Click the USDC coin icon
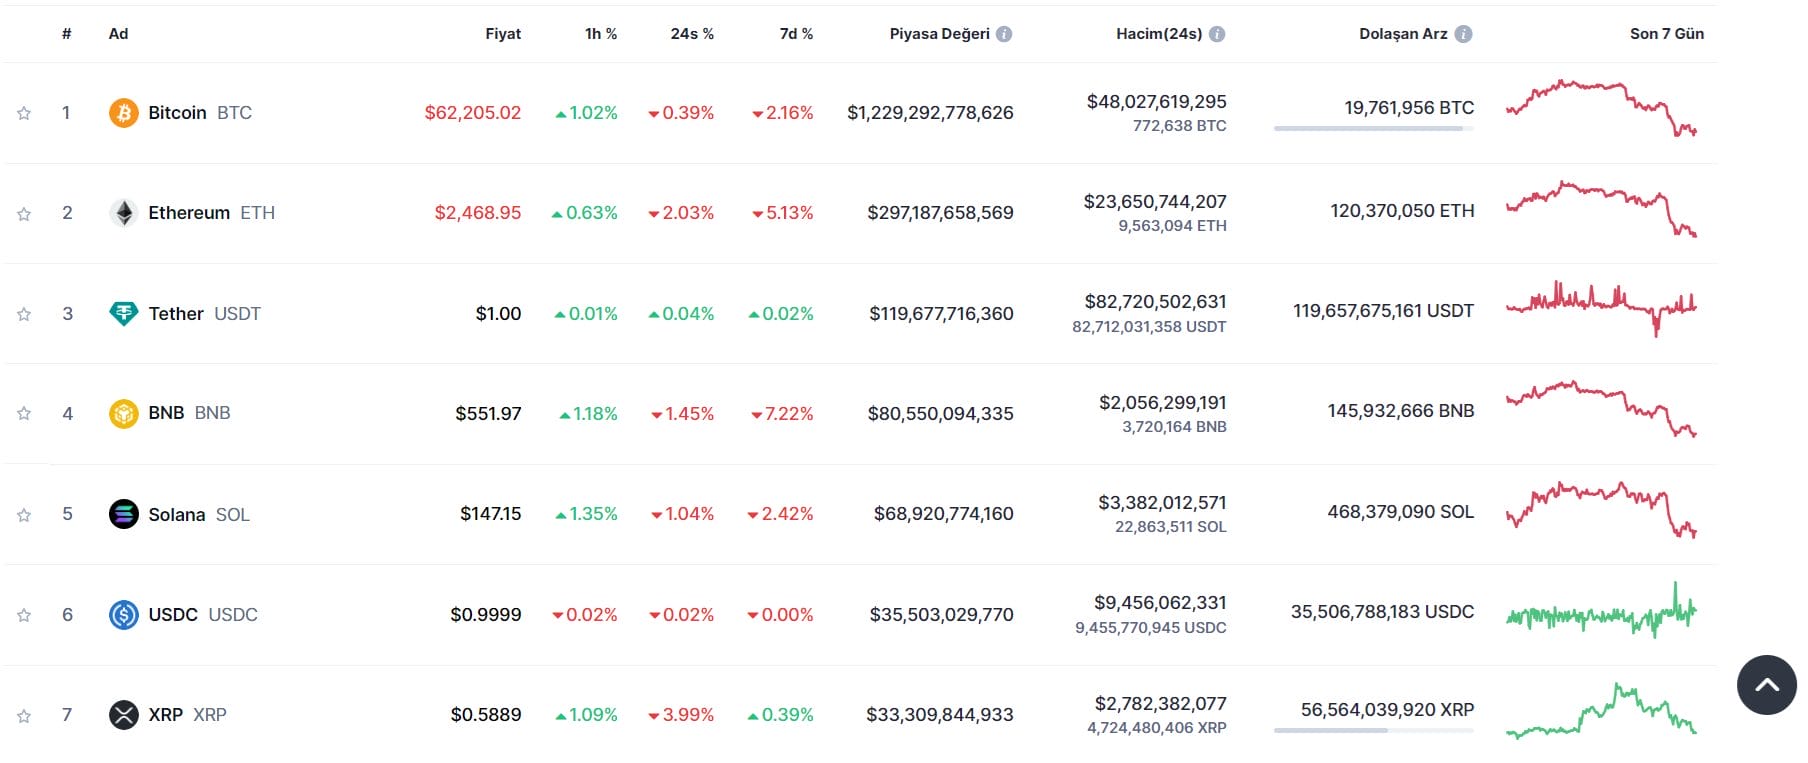Screen dimensions: 1808x763 pyautogui.click(x=123, y=614)
